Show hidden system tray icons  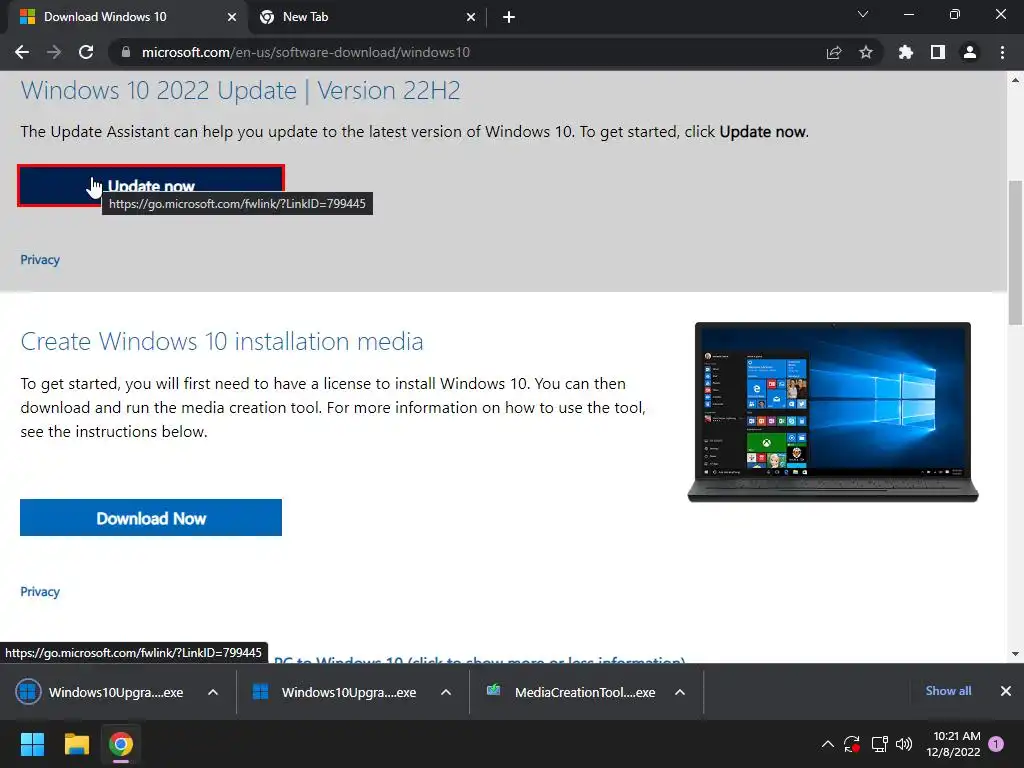827,744
